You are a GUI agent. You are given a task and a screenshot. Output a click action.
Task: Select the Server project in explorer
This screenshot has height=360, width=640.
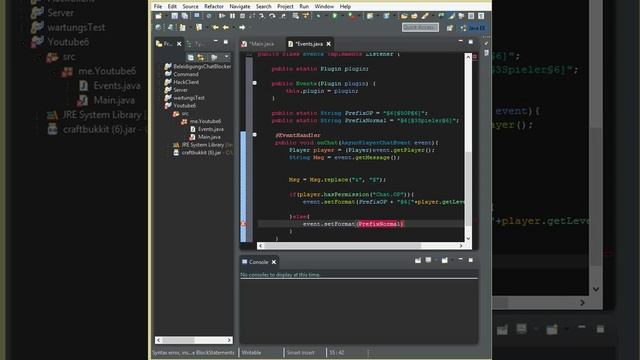[x=176, y=90]
